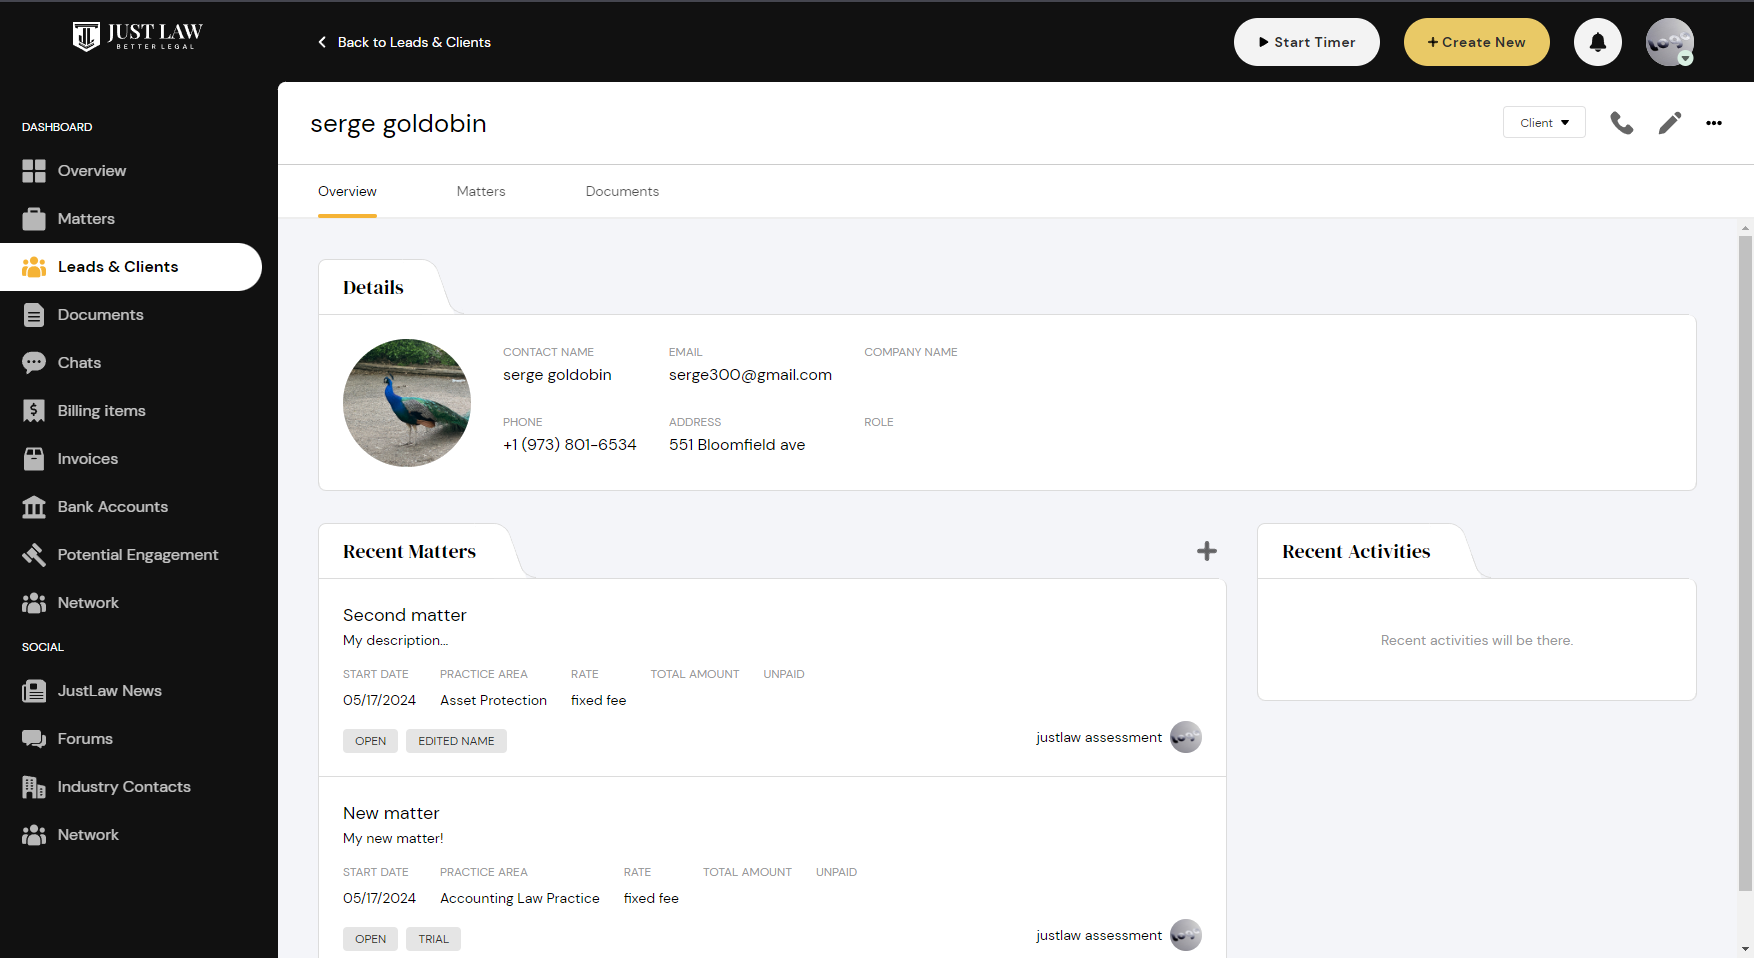Switch to the Documents tab
The image size is (1754, 958).
(x=622, y=191)
